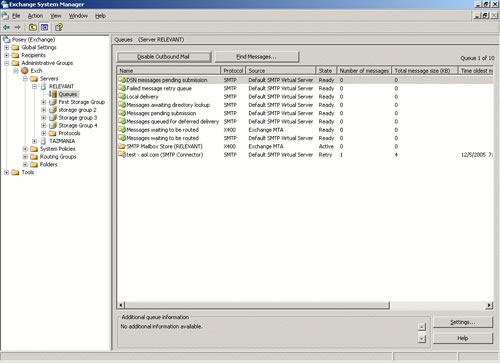
Task: Click additional queue information scroll up arrow
Action: (422, 327)
